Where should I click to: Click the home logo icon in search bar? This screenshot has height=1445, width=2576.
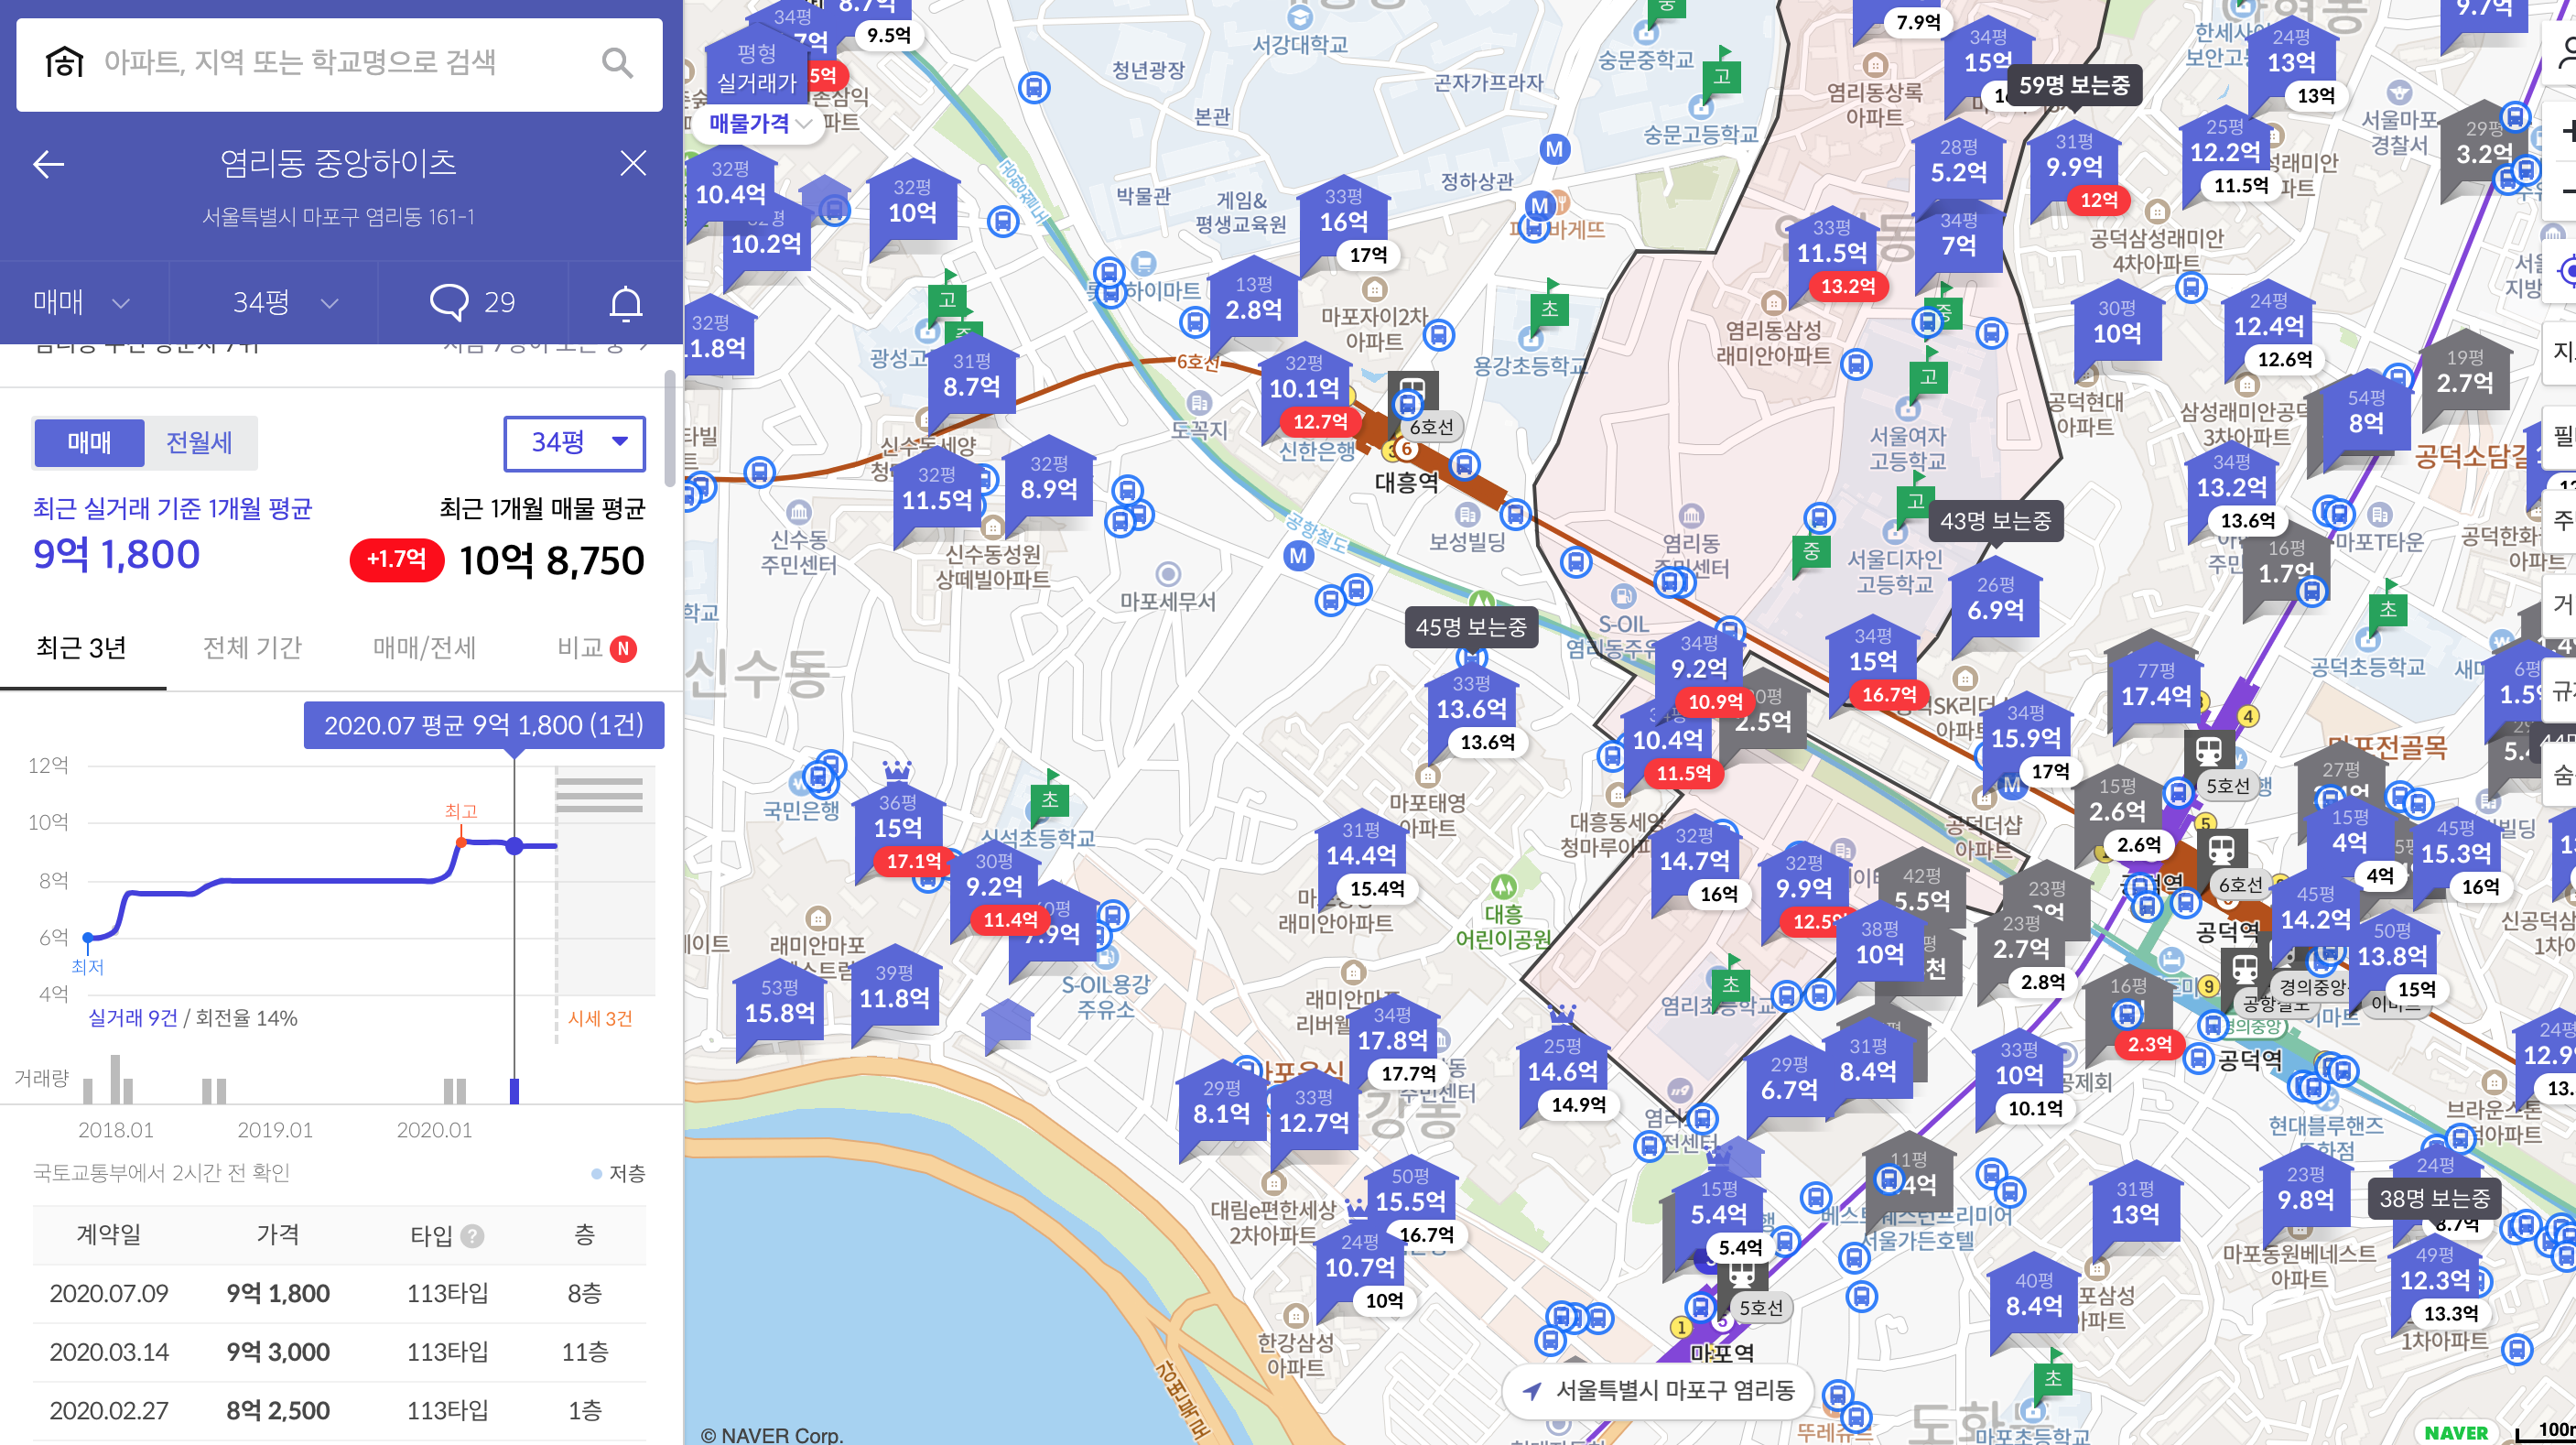coord(65,63)
